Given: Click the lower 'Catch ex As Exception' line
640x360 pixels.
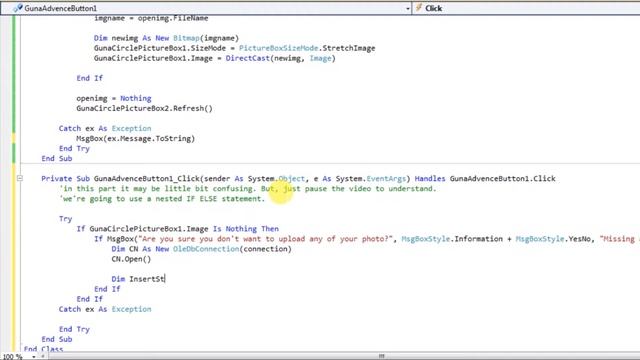Looking at the screenshot, I should (105, 309).
